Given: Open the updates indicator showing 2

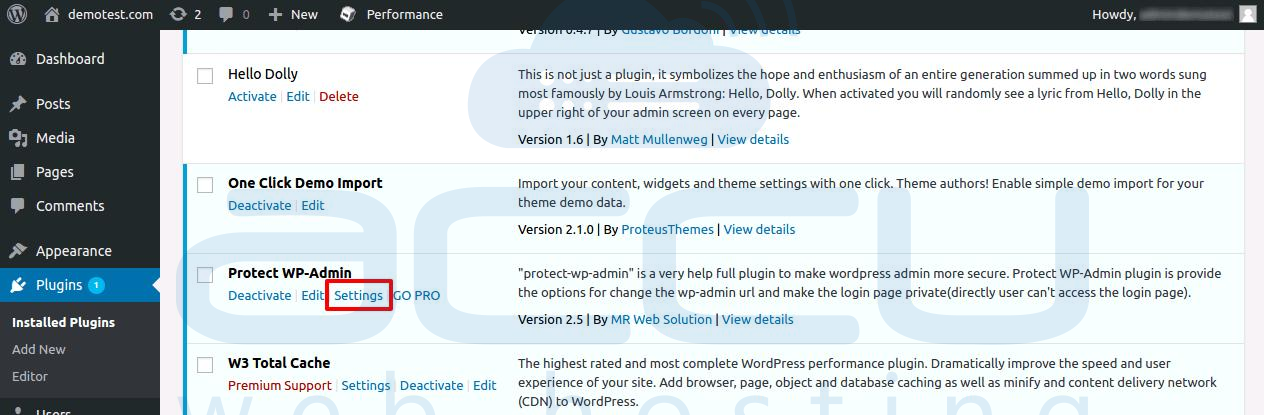Looking at the screenshot, I should click(185, 14).
